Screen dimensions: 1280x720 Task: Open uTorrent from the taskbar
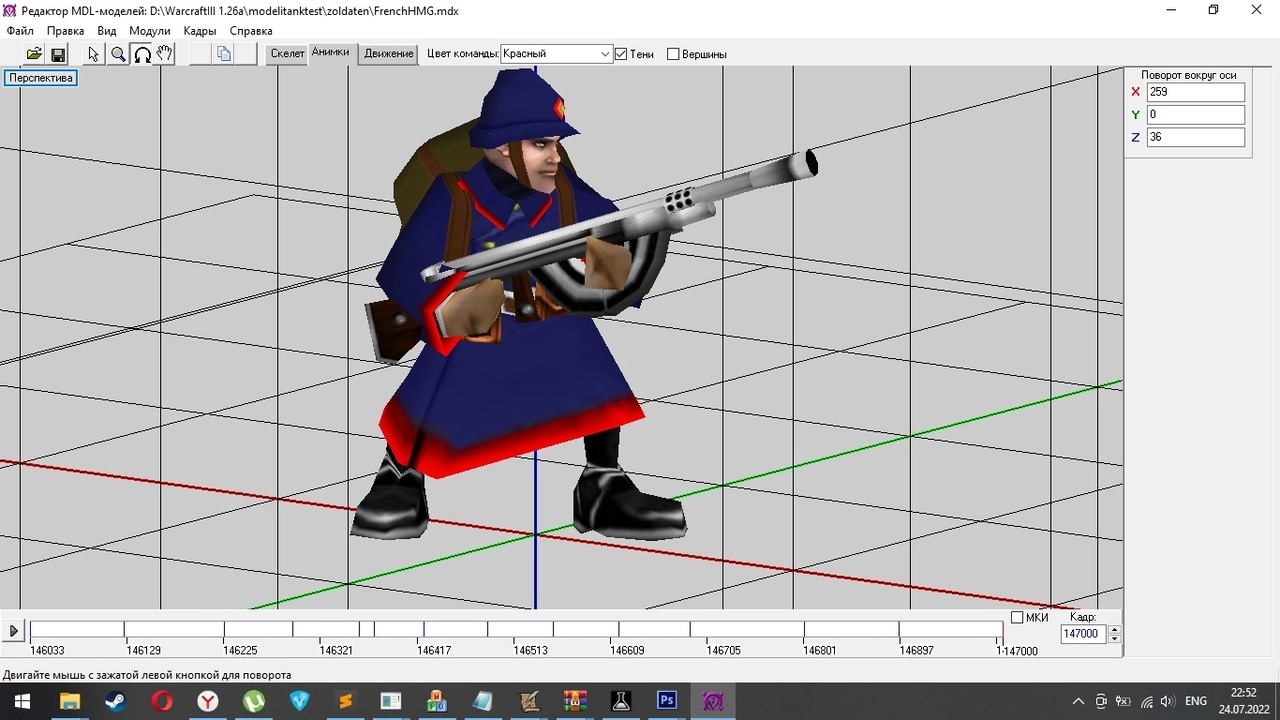[254, 701]
